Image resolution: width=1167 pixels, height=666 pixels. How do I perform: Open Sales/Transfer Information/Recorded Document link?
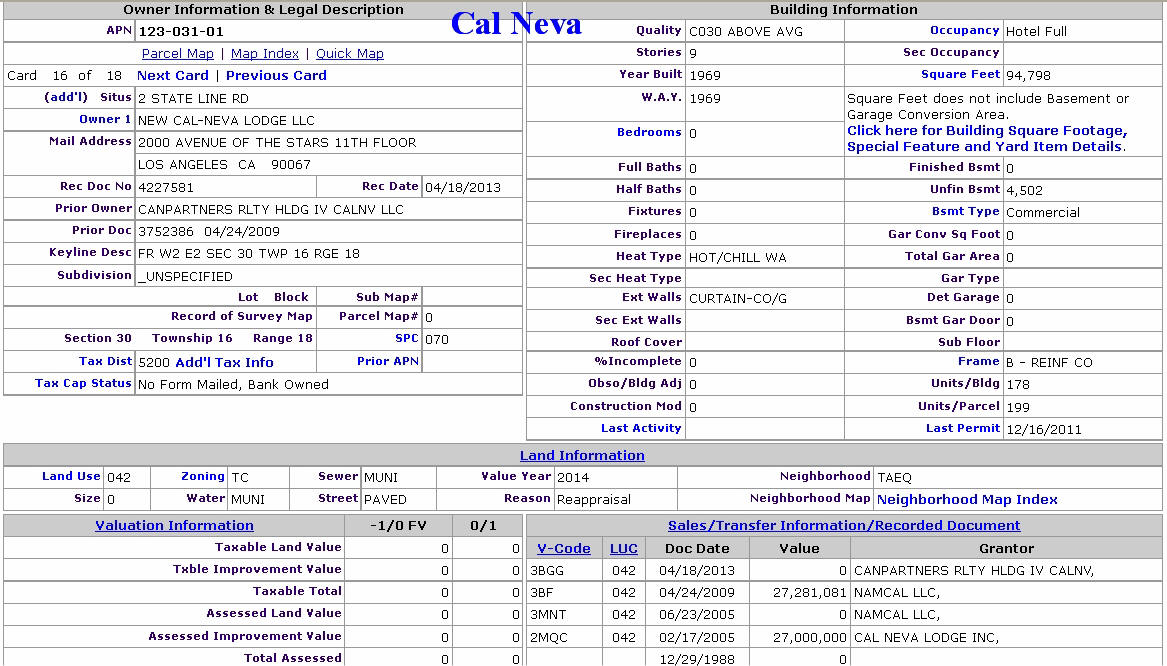click(x=844, y=526)
